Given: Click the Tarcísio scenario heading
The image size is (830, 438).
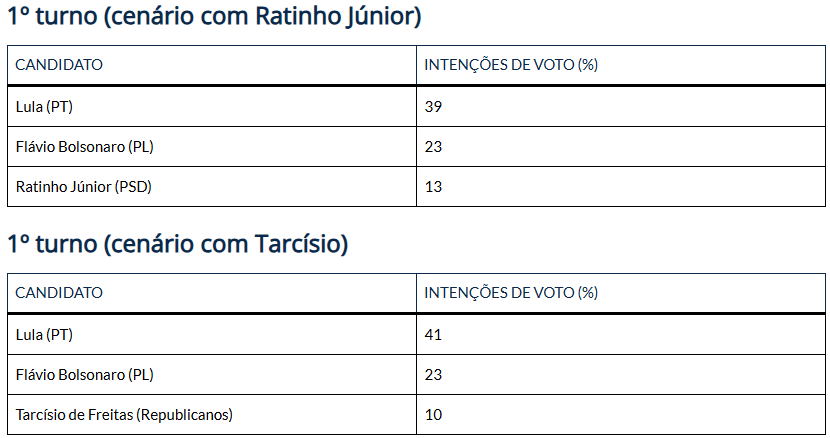Looking at the screenshot, I should point(177,244).
